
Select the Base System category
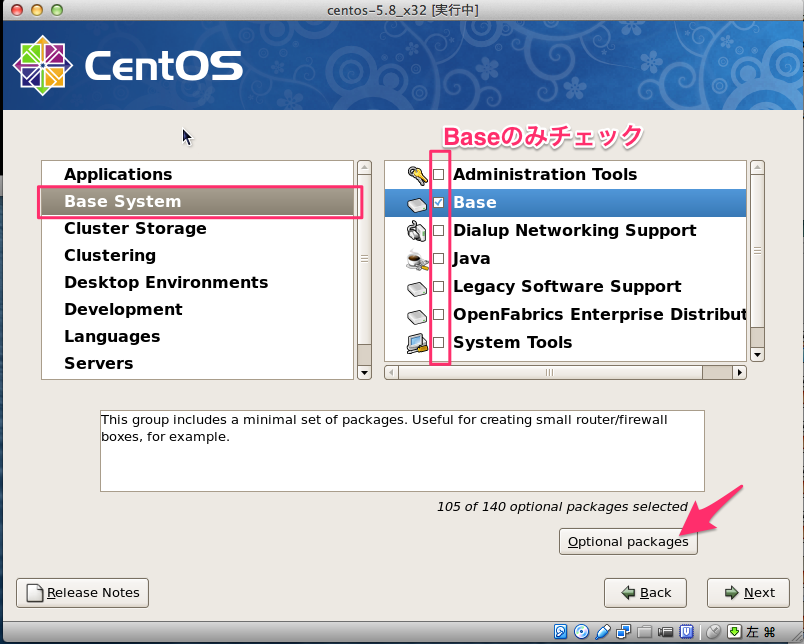coord(197,202)
